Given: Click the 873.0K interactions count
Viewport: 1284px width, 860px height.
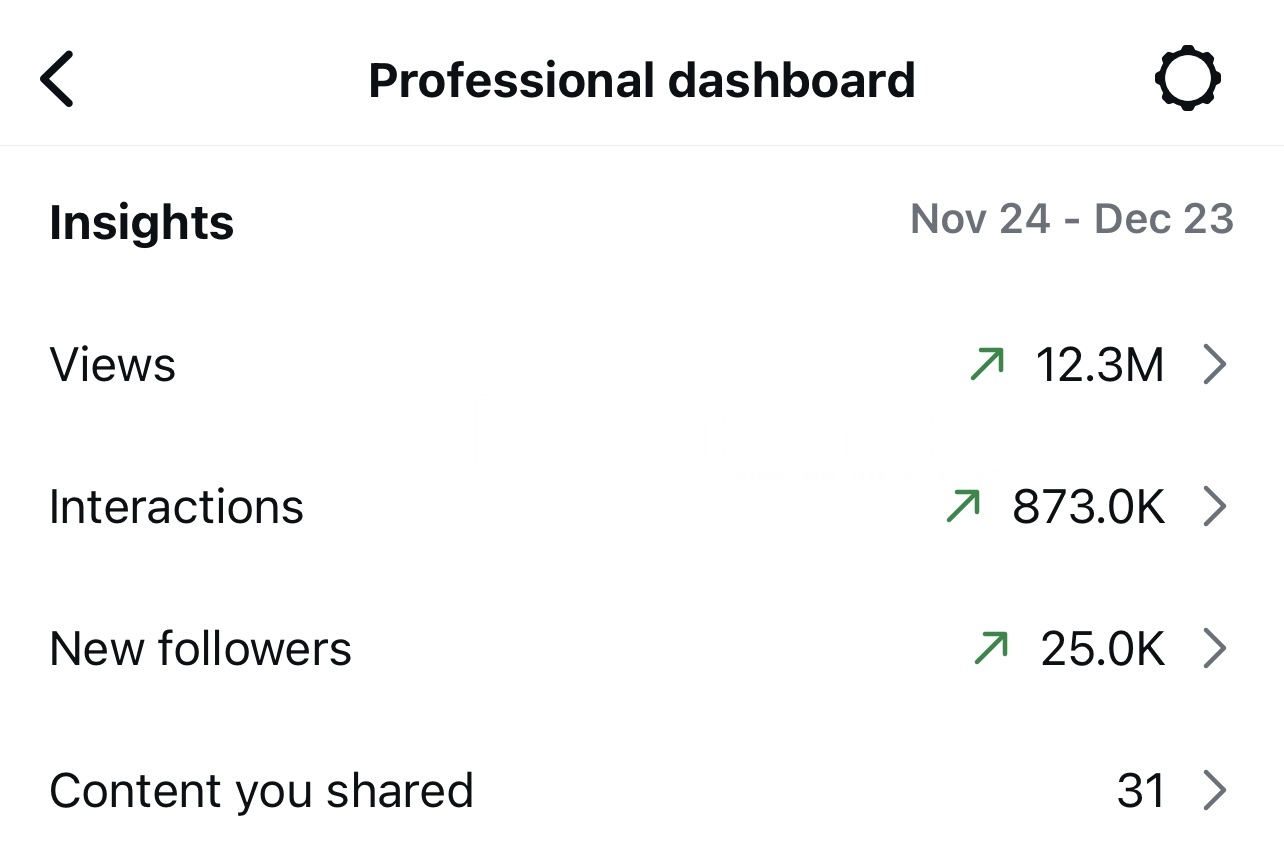Looking at the screenshot, I should [1088, 507].
